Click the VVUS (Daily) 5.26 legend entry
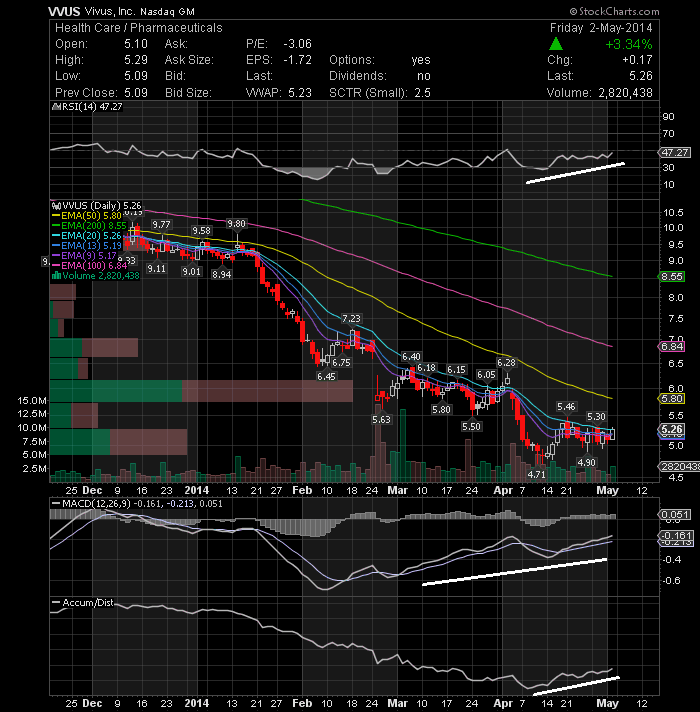The image size is (700, 712). tap(102, 206)
